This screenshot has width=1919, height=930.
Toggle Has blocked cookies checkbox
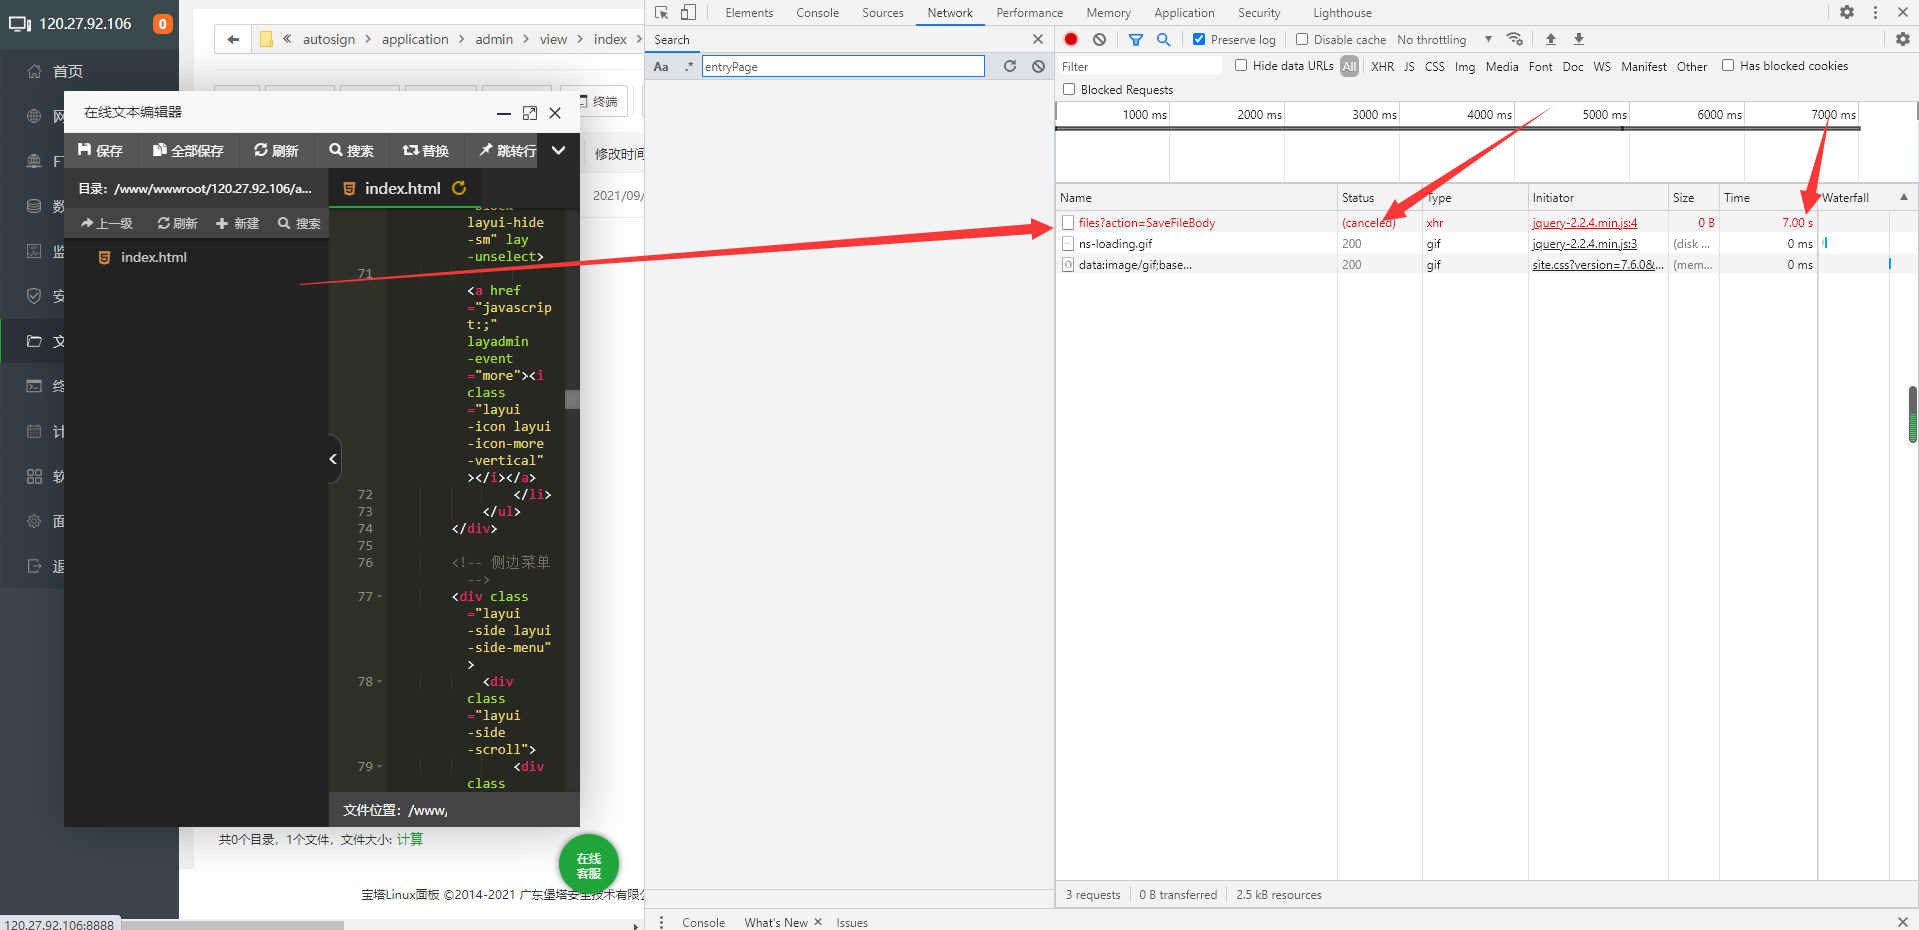pyautogui.click(x=1728, y=65)
